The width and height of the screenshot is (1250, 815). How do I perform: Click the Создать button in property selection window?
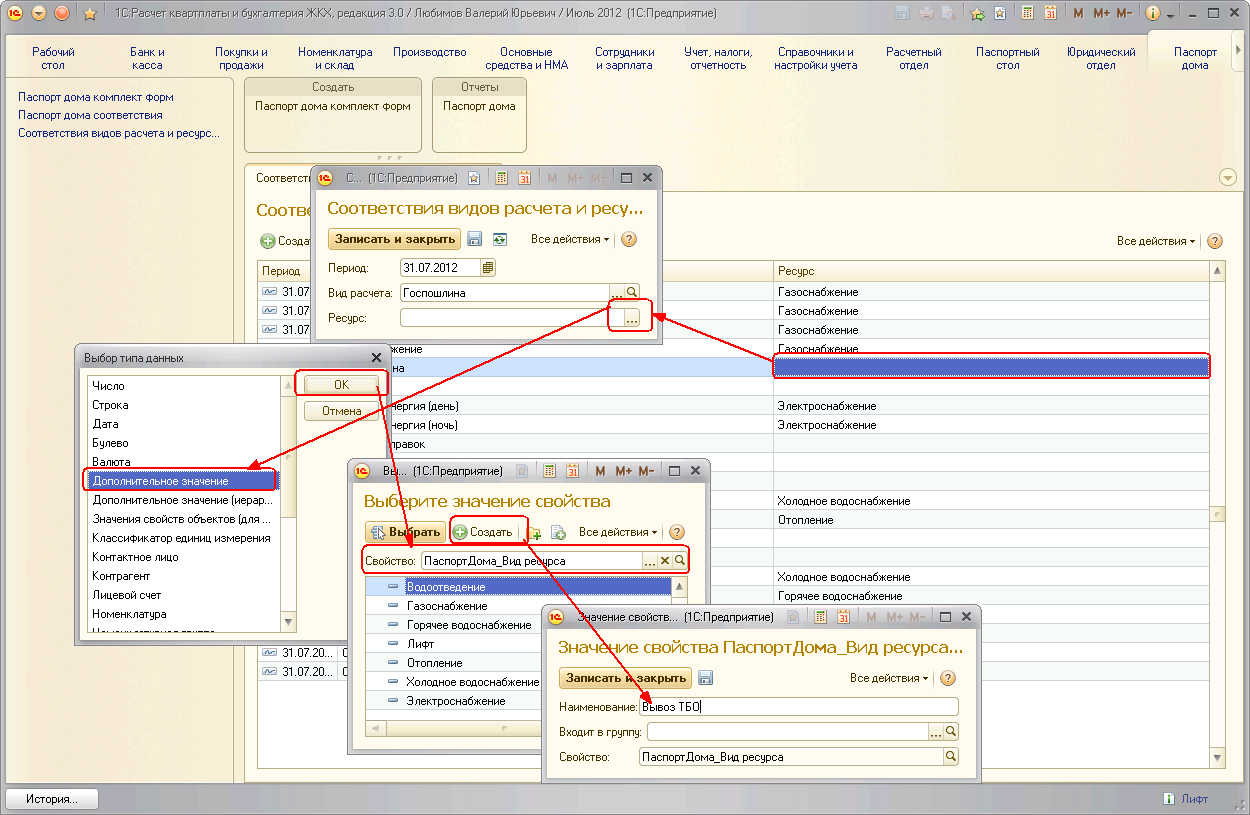tap(483, 532)
